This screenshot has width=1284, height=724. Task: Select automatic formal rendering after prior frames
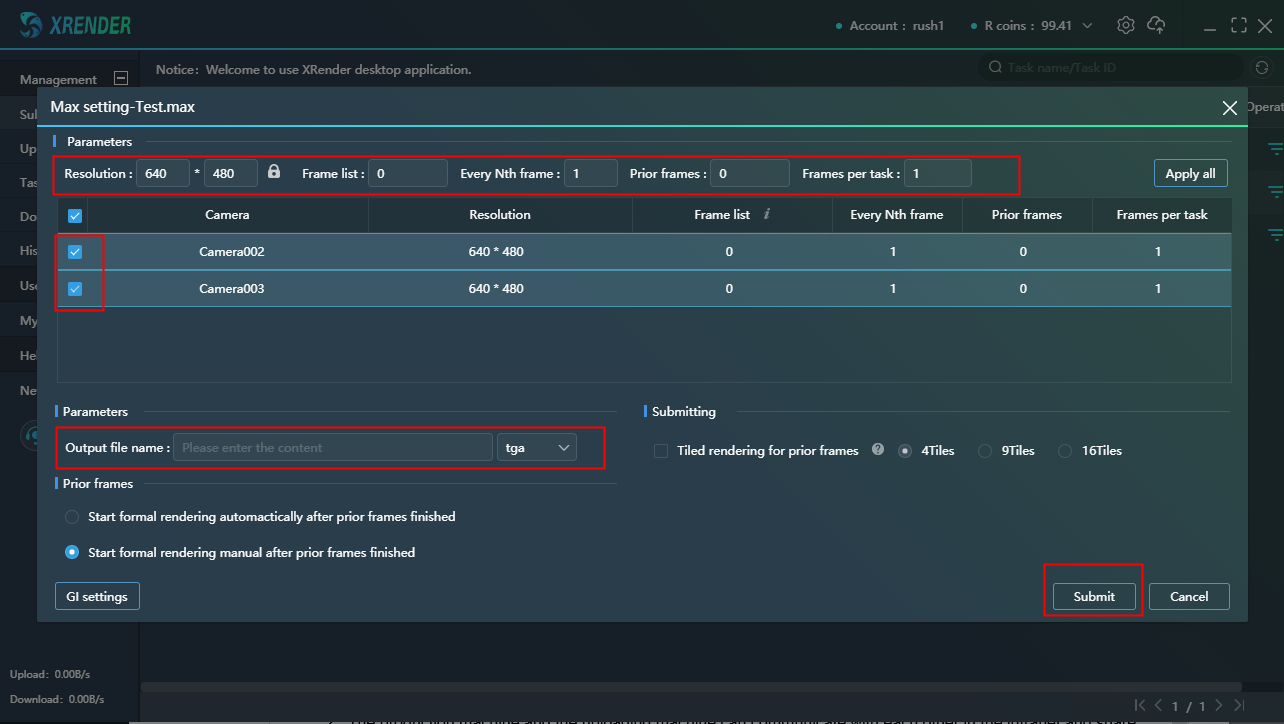72,517
